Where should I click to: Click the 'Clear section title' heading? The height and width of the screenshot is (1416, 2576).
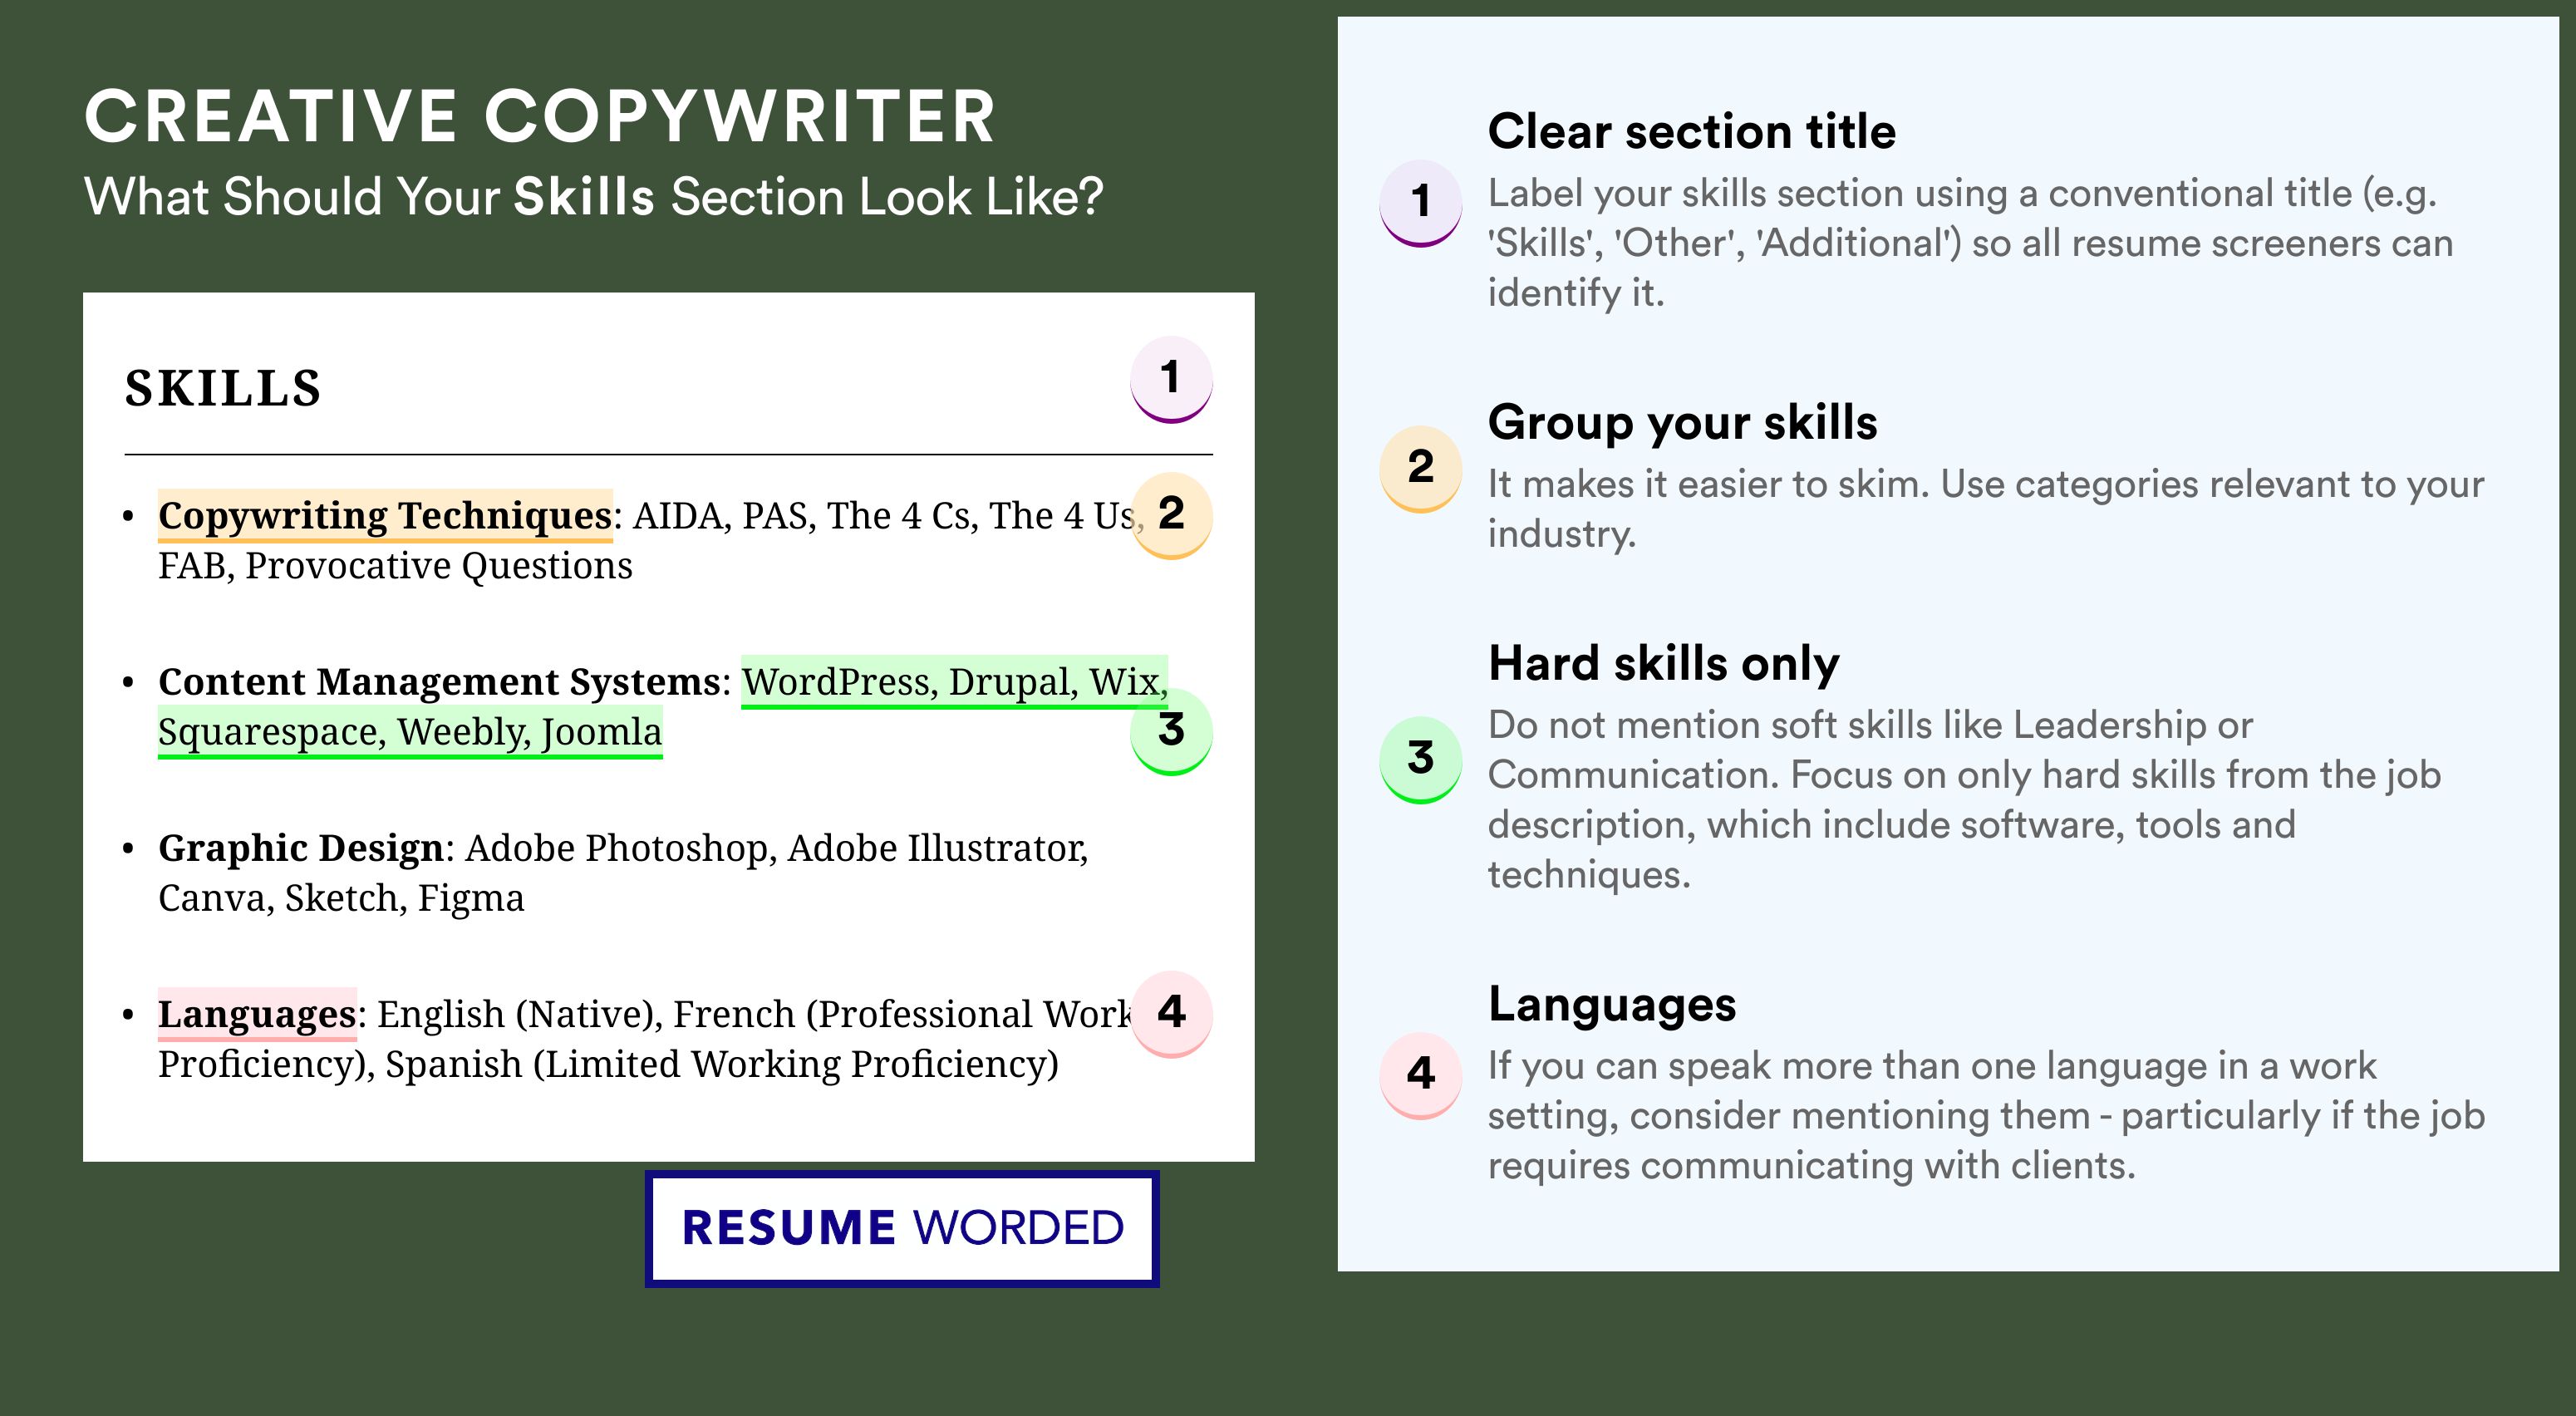click(1692, 131)
